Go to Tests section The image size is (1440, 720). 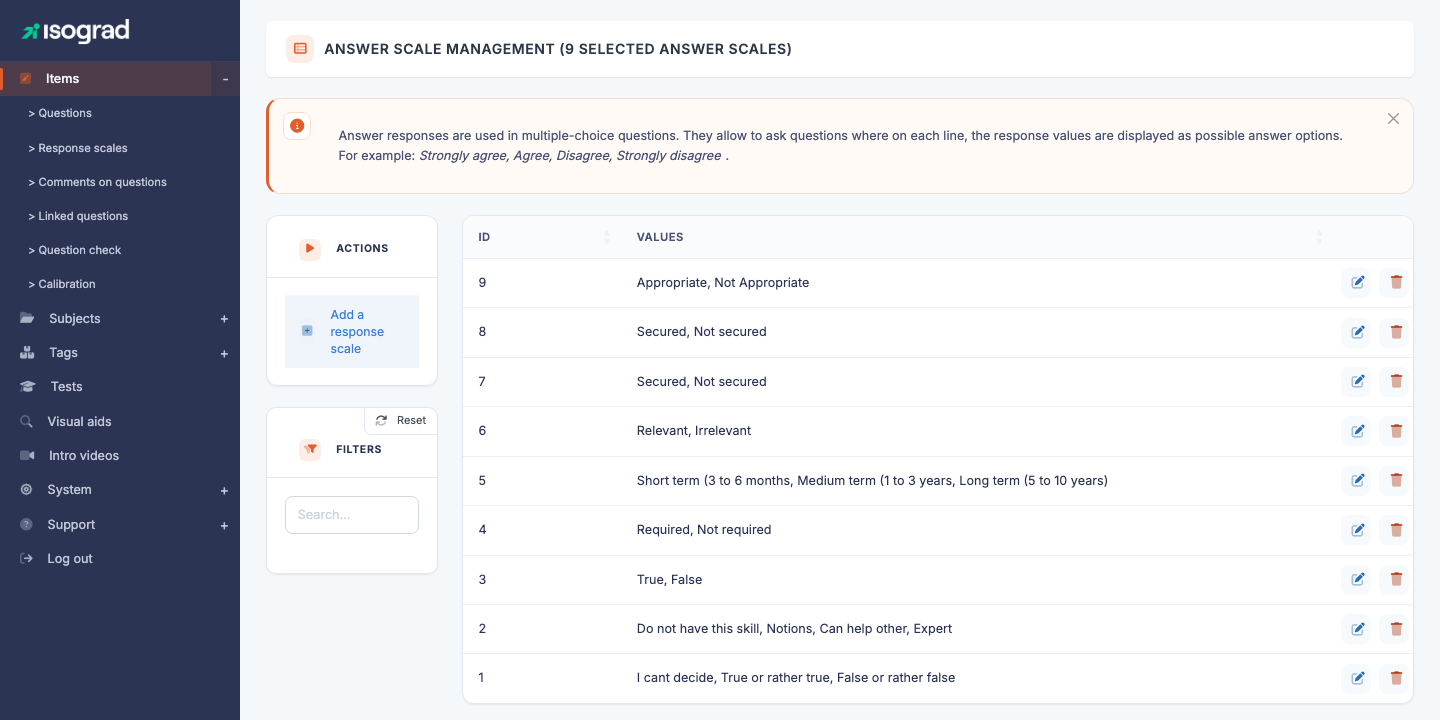pos(67,386)
